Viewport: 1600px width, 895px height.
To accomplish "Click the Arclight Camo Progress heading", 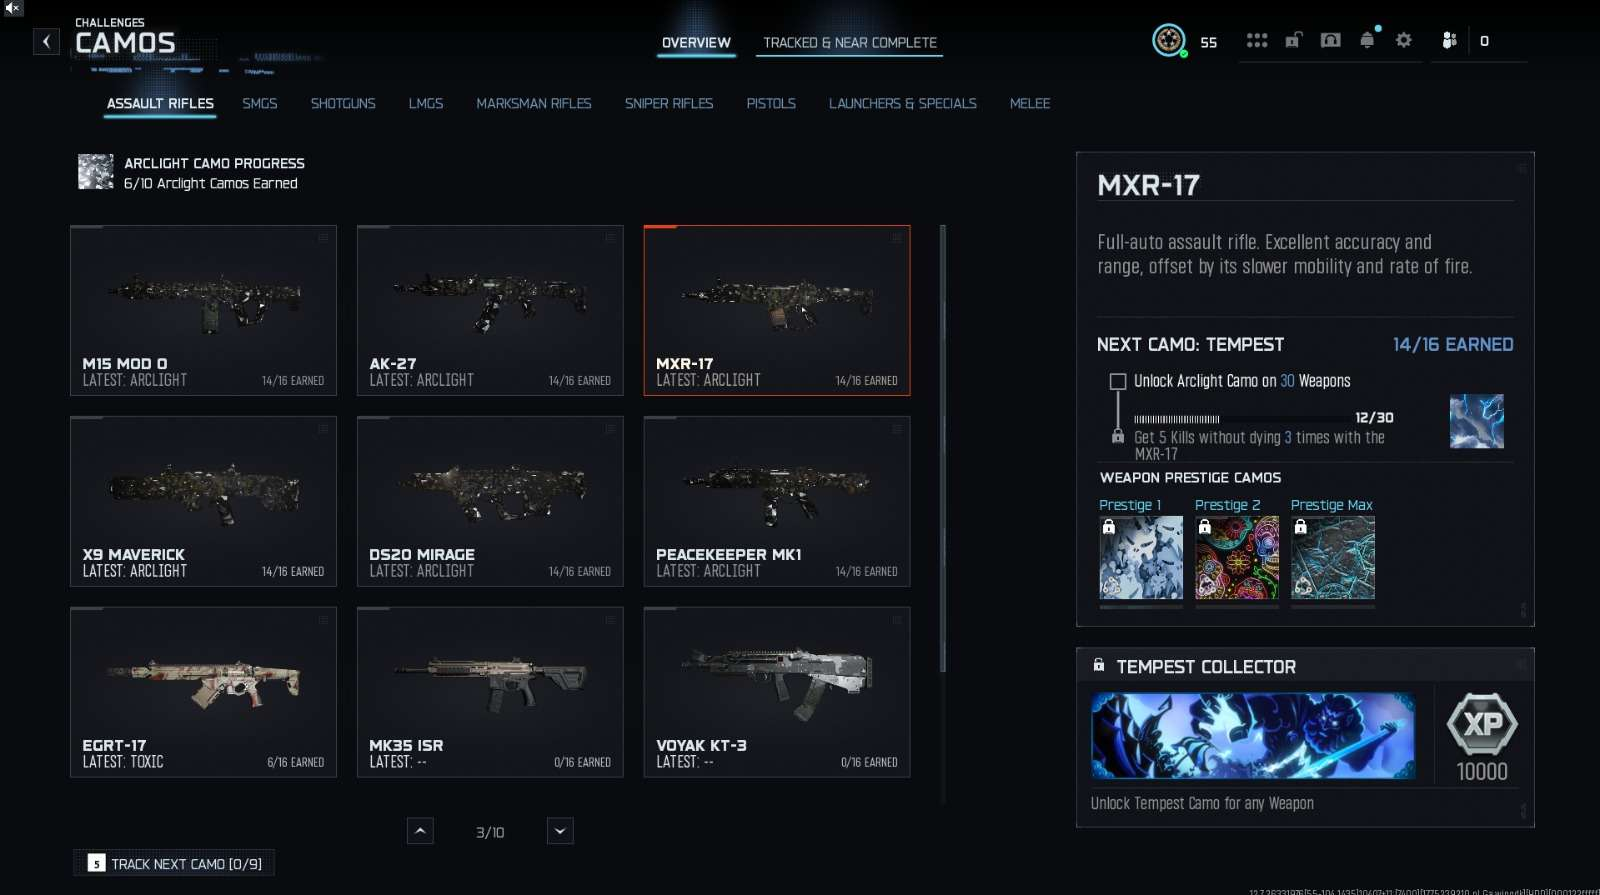I will (x=214, y=163).
